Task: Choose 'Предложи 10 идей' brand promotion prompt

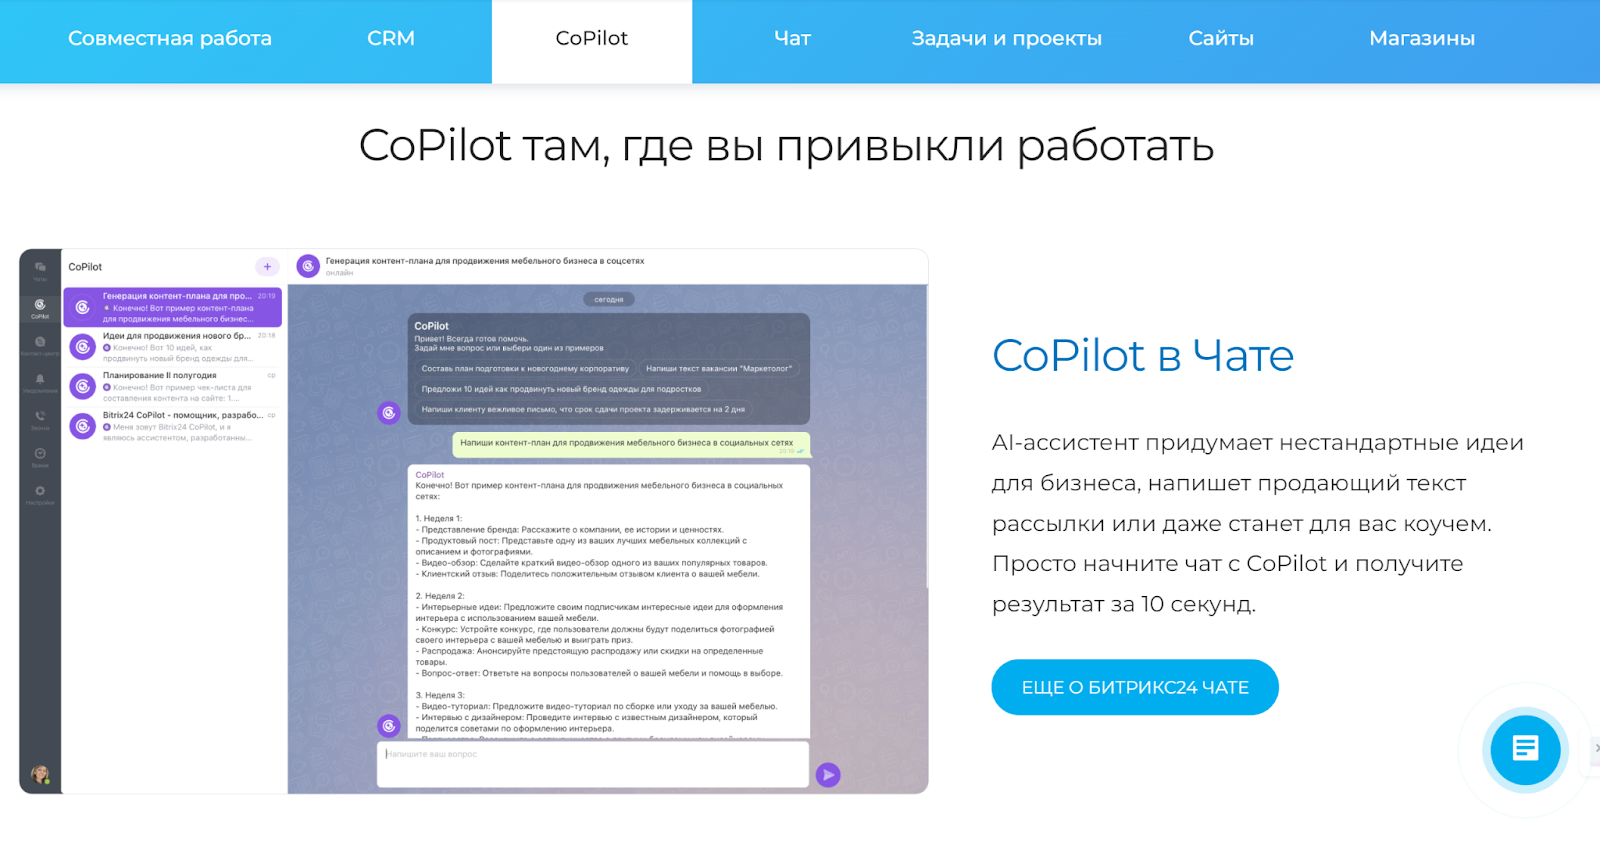Action: point(561,389)
